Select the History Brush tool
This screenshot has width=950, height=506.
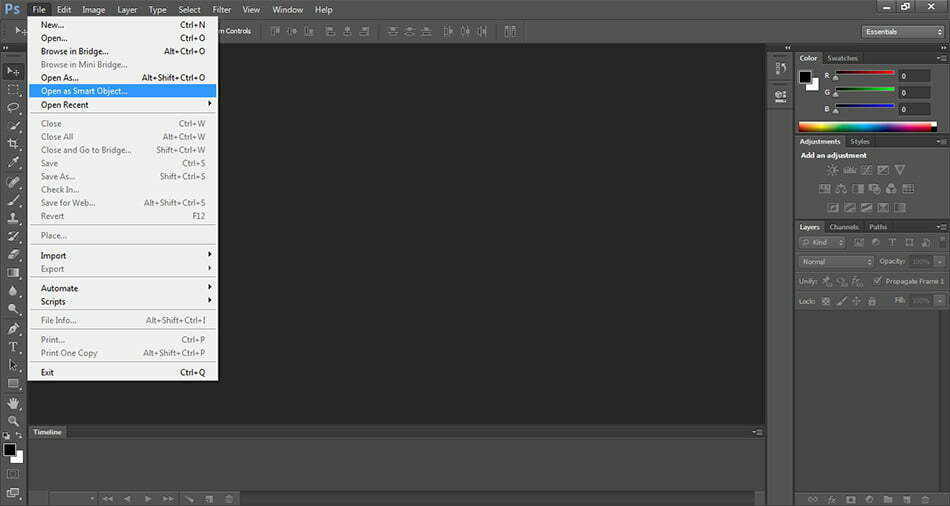(x=13, y=236)
